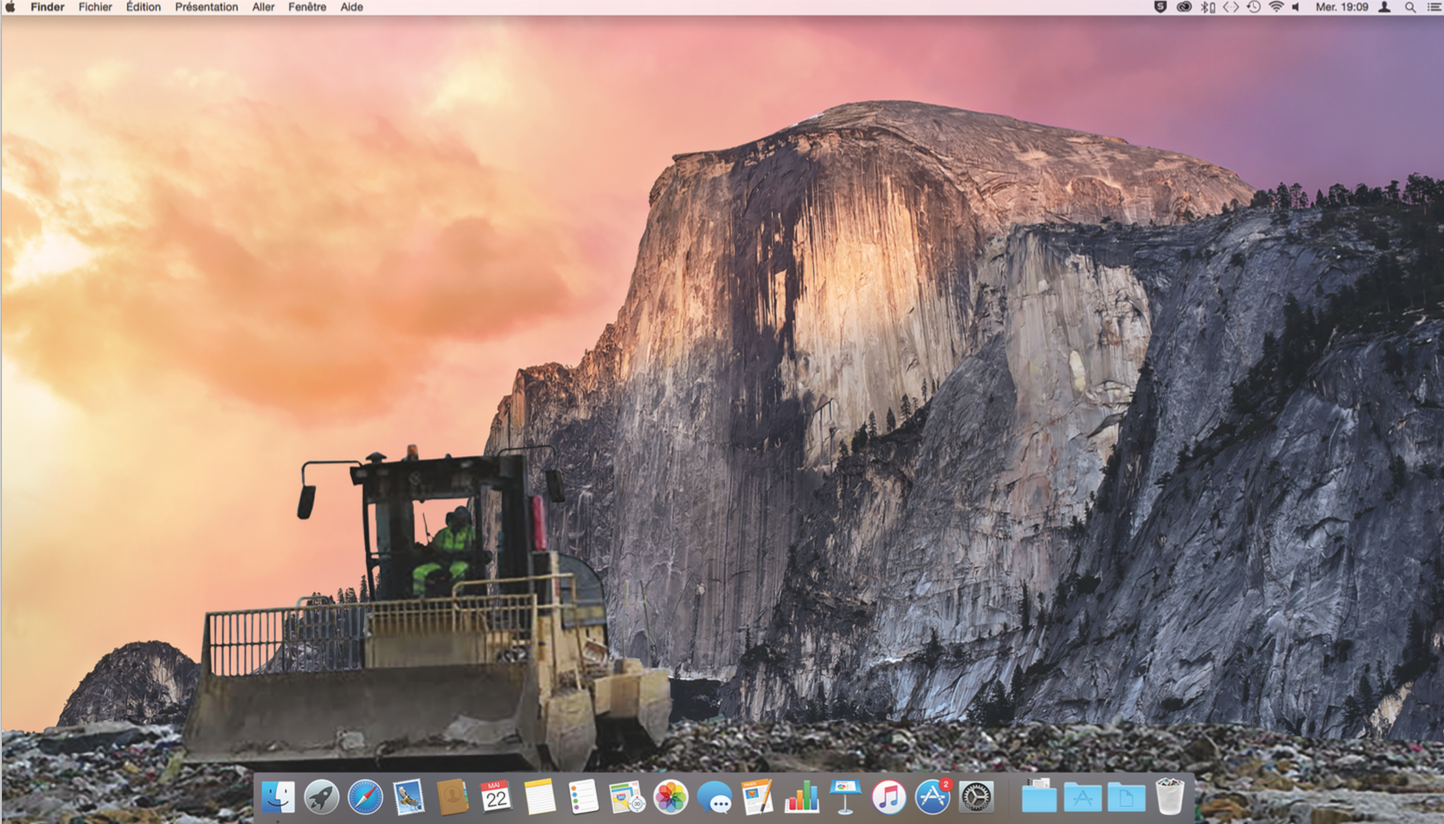Click the clock showing Mer. 19:09
Viewport: 1444px width, 824px height.
tap(1342, 7)
